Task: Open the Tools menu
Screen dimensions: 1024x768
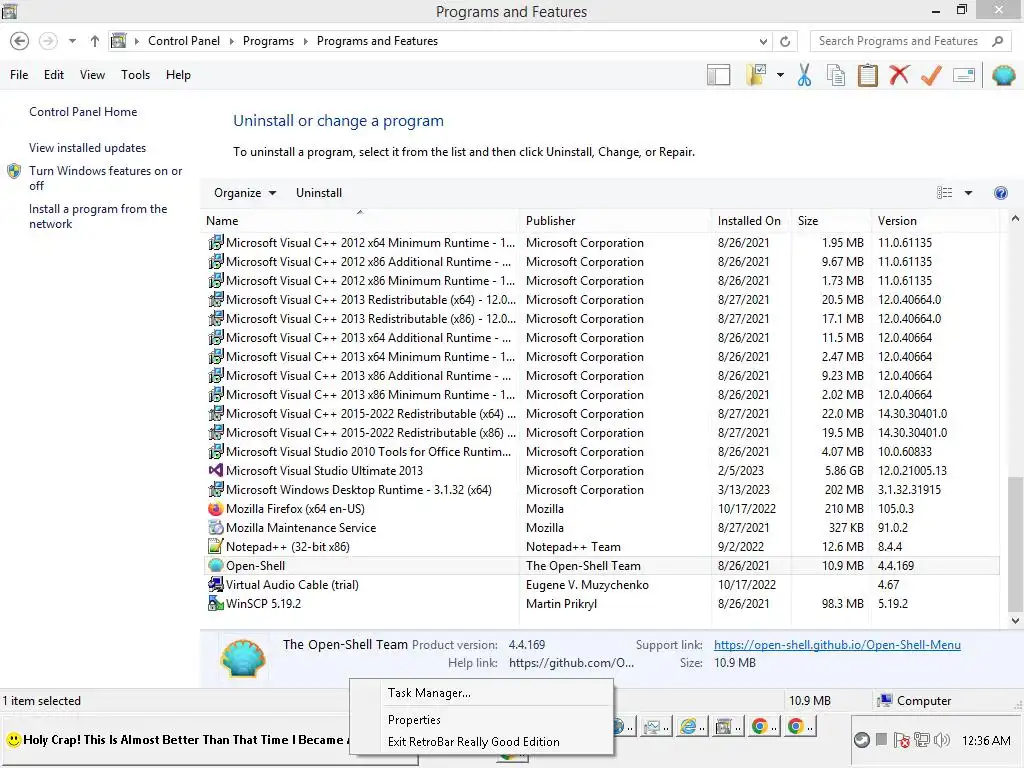Action: pyautogui.click(x=135, y=75)
